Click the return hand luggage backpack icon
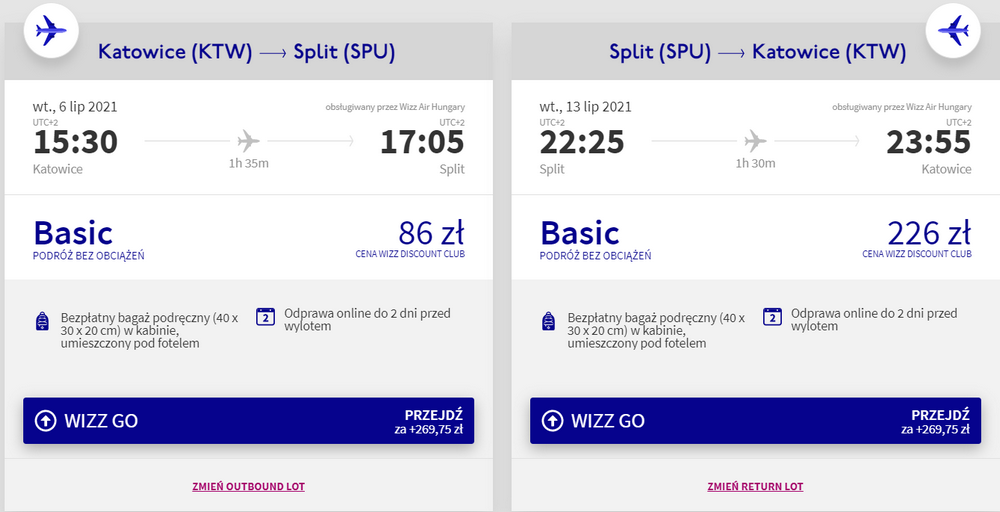This screenshot has height=512, width=1000. [x=549, y=321]
